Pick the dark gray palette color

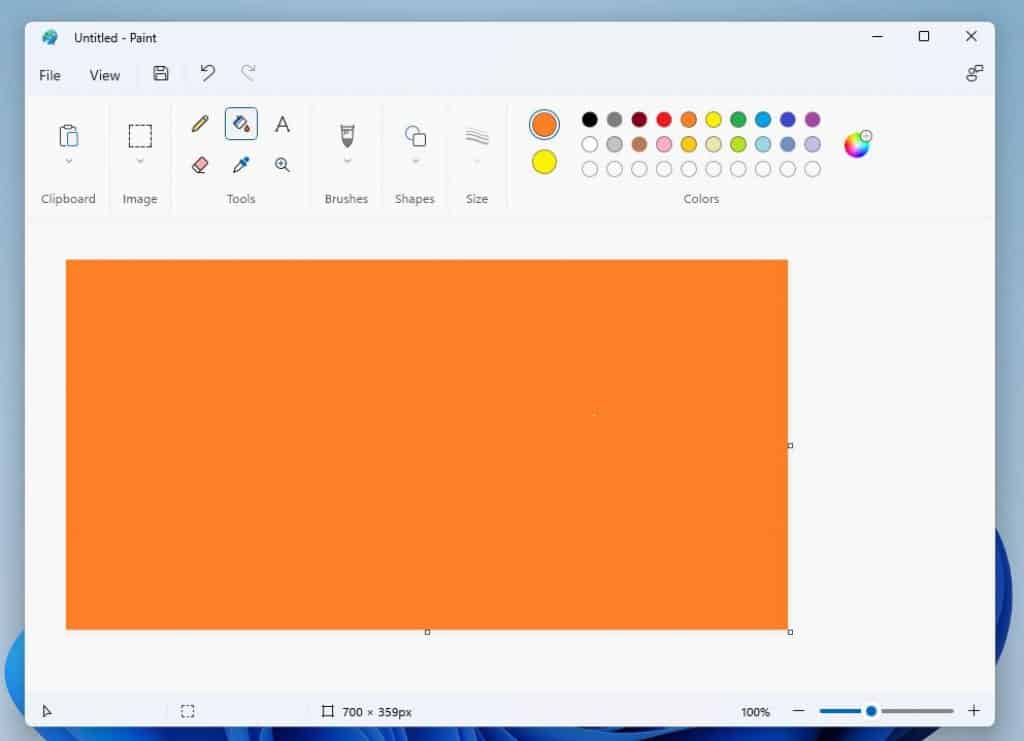(x=615, y=119)
